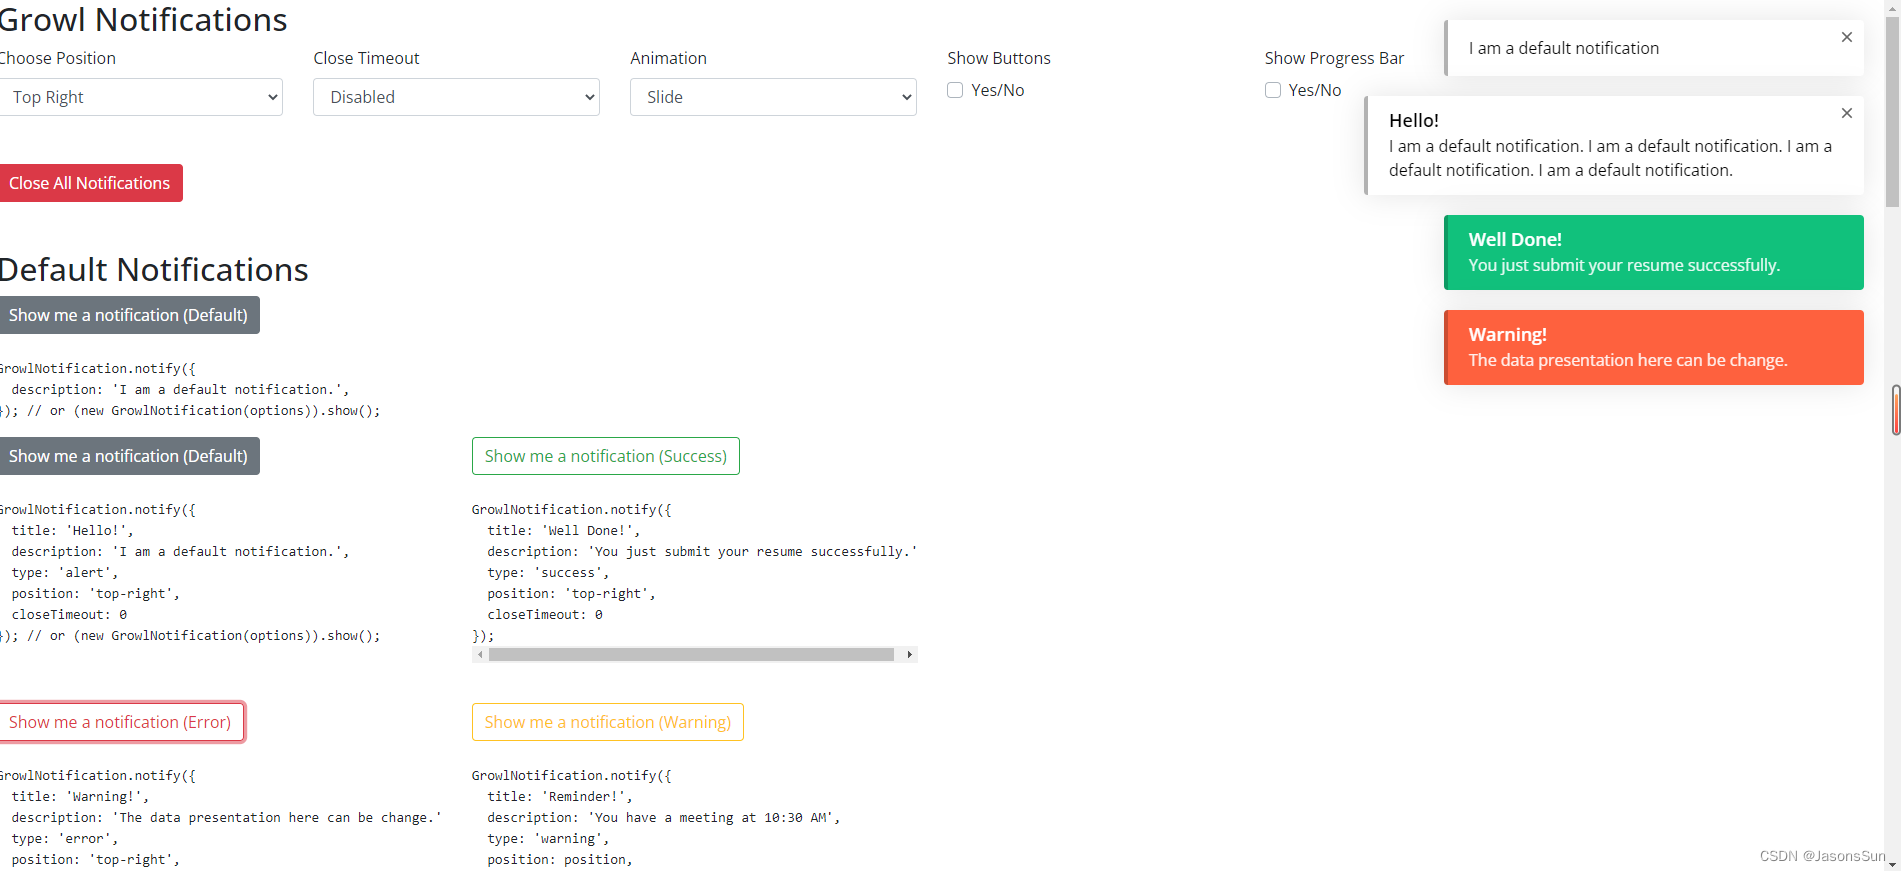This screenshot has width=1901, height=871.
Task: Click the 'Growl Notifications' page title
Action: (x=142, y=20)
